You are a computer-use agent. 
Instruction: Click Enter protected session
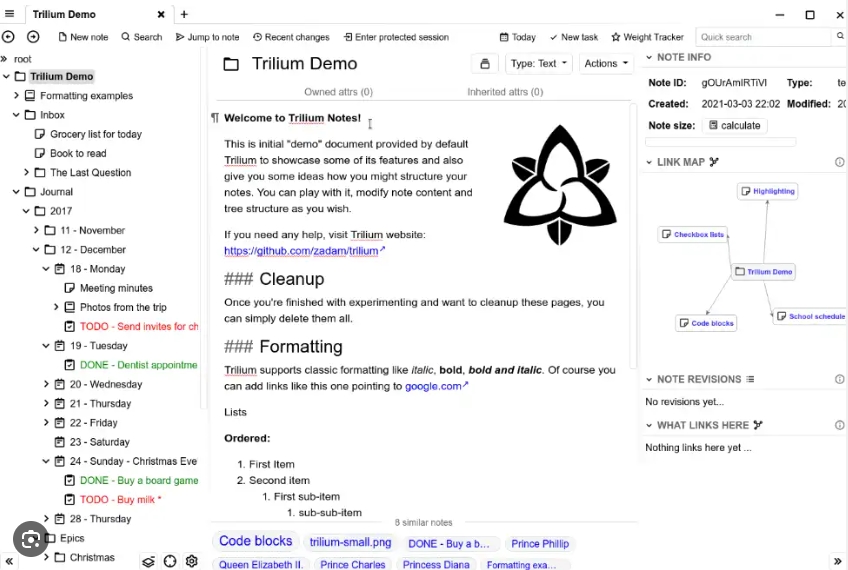pyautogui.click(x=396, y=37)
